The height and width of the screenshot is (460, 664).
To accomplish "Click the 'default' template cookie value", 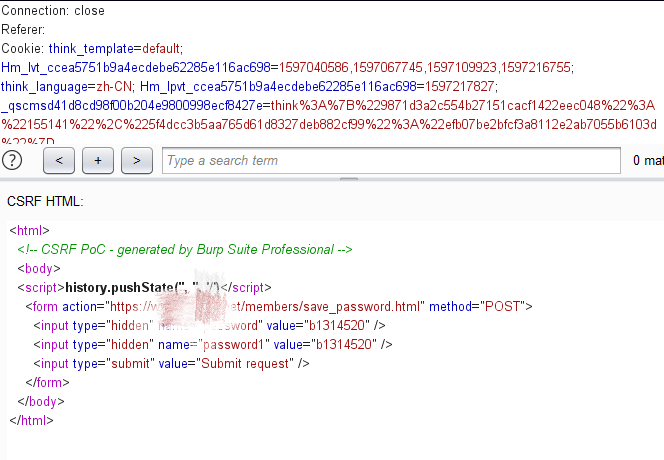I will (x=161, y=49).
